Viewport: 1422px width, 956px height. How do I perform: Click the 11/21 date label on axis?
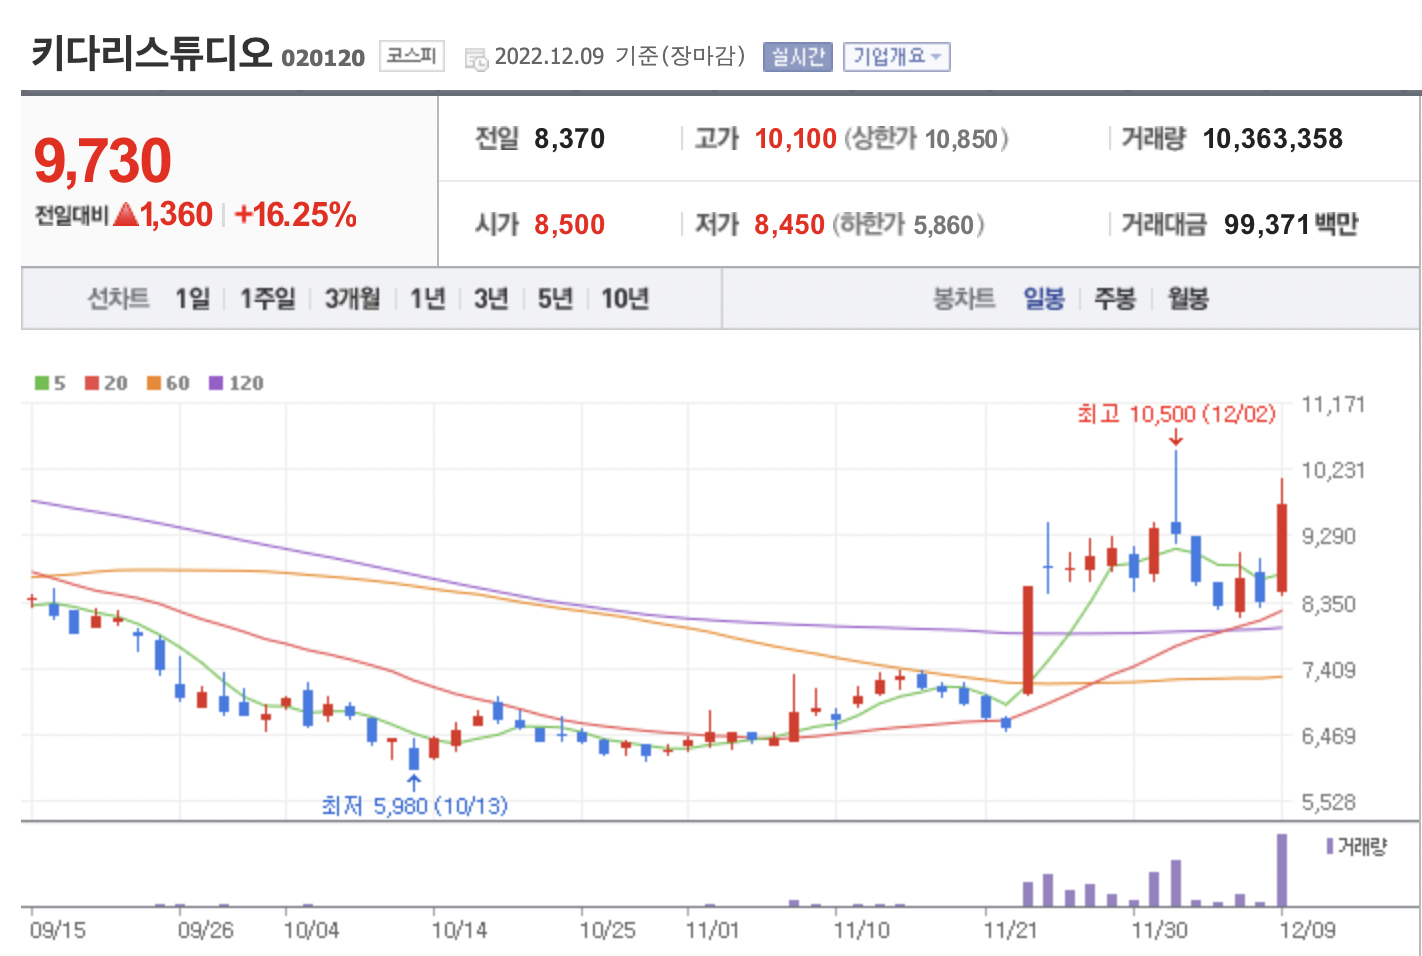pos(1010,930)
